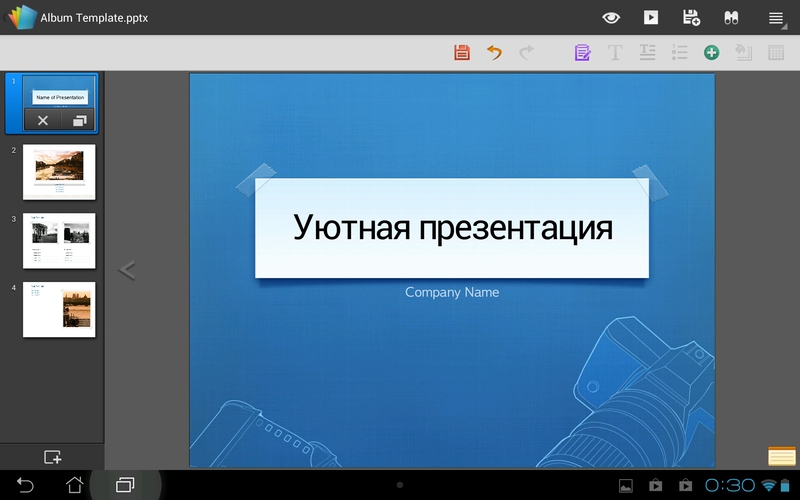Select the slide 2 thumbnail
The image size is (800, 500).
coord(59,172)
